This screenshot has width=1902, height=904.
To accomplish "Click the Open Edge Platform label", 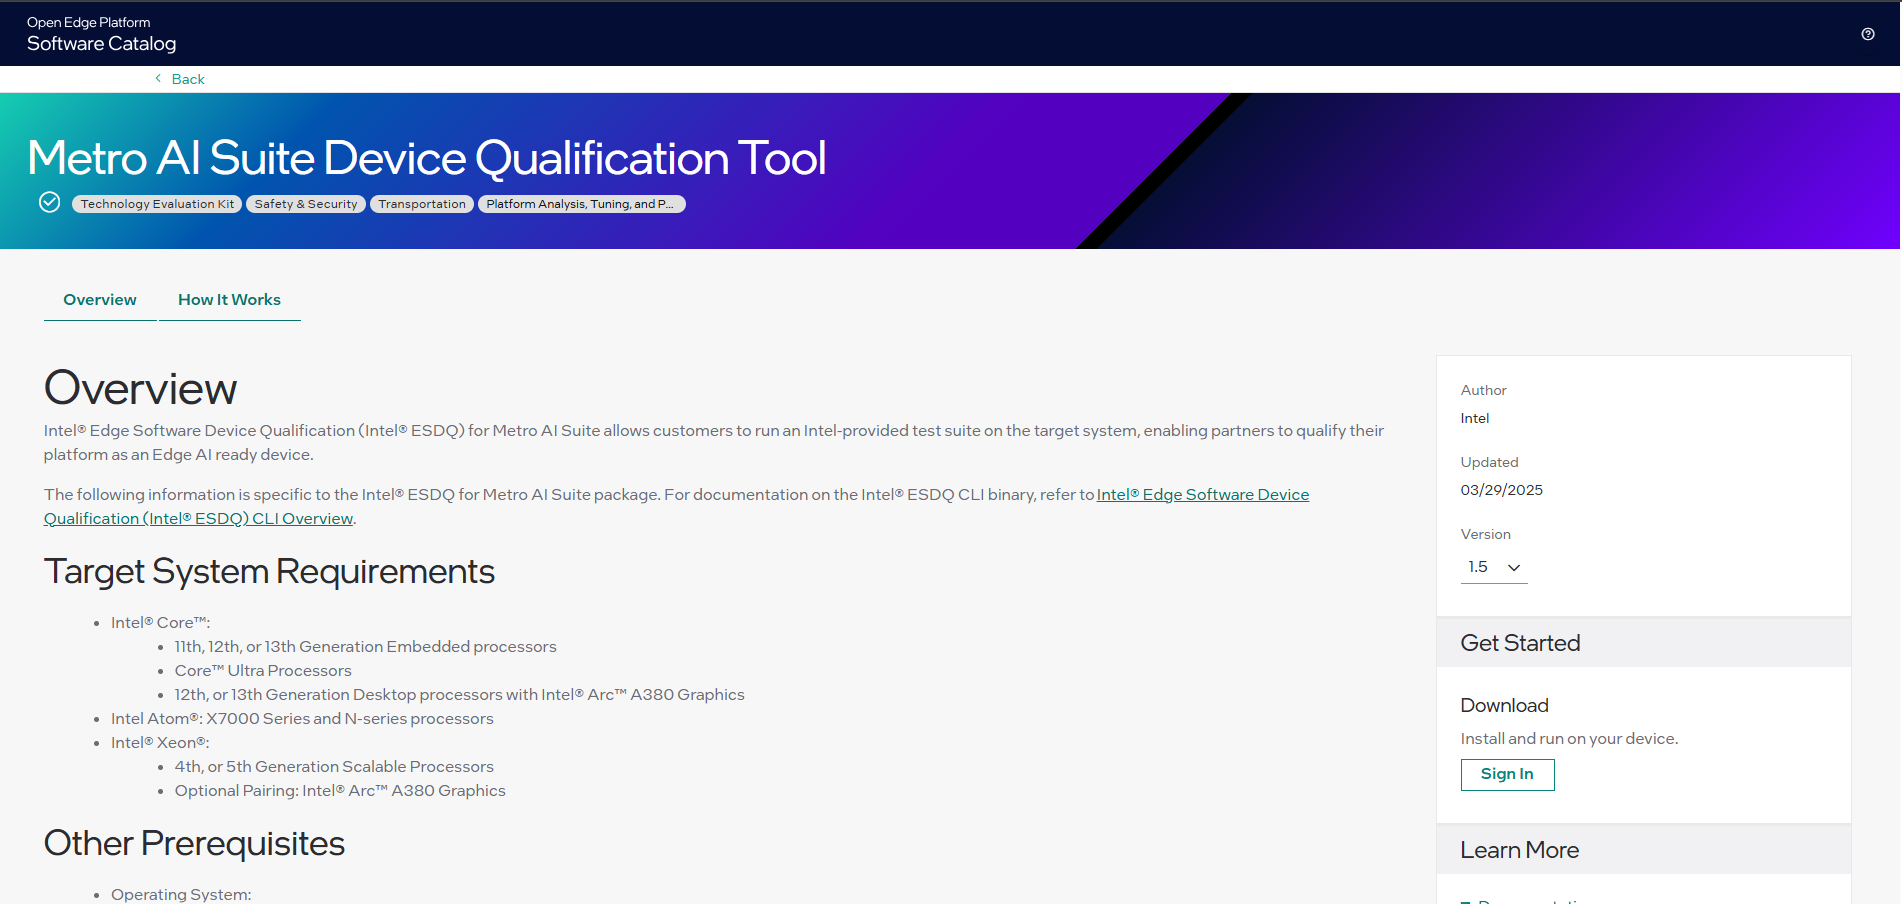I will click(88, 22).
